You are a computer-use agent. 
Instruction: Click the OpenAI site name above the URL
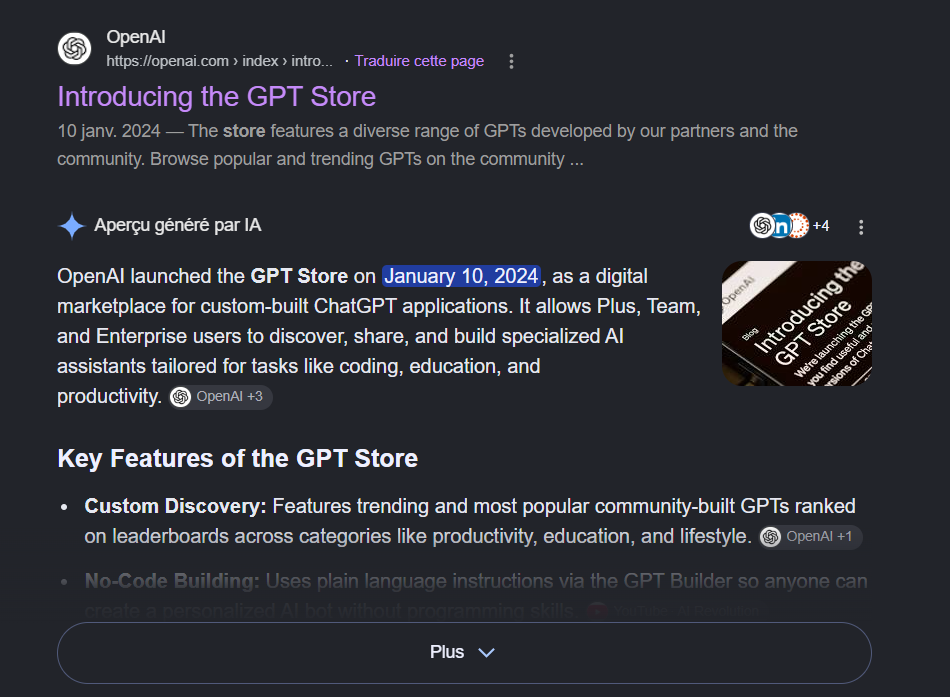tap(136, 37)
